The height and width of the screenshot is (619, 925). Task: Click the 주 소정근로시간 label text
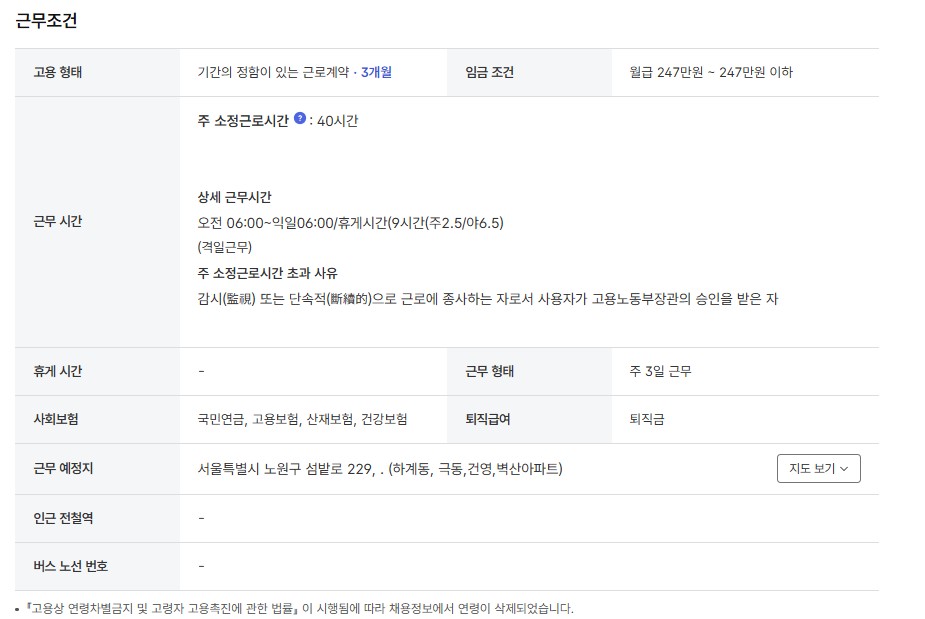coord(243,121)
